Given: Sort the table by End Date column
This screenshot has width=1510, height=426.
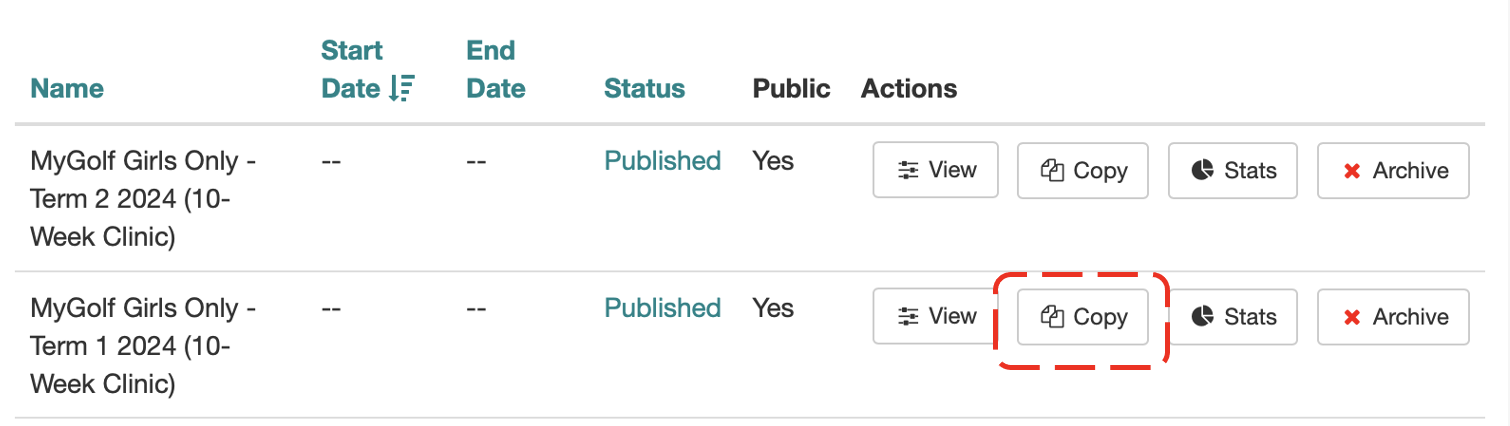Looking at the screenshot, I should (x=496, y=69).
